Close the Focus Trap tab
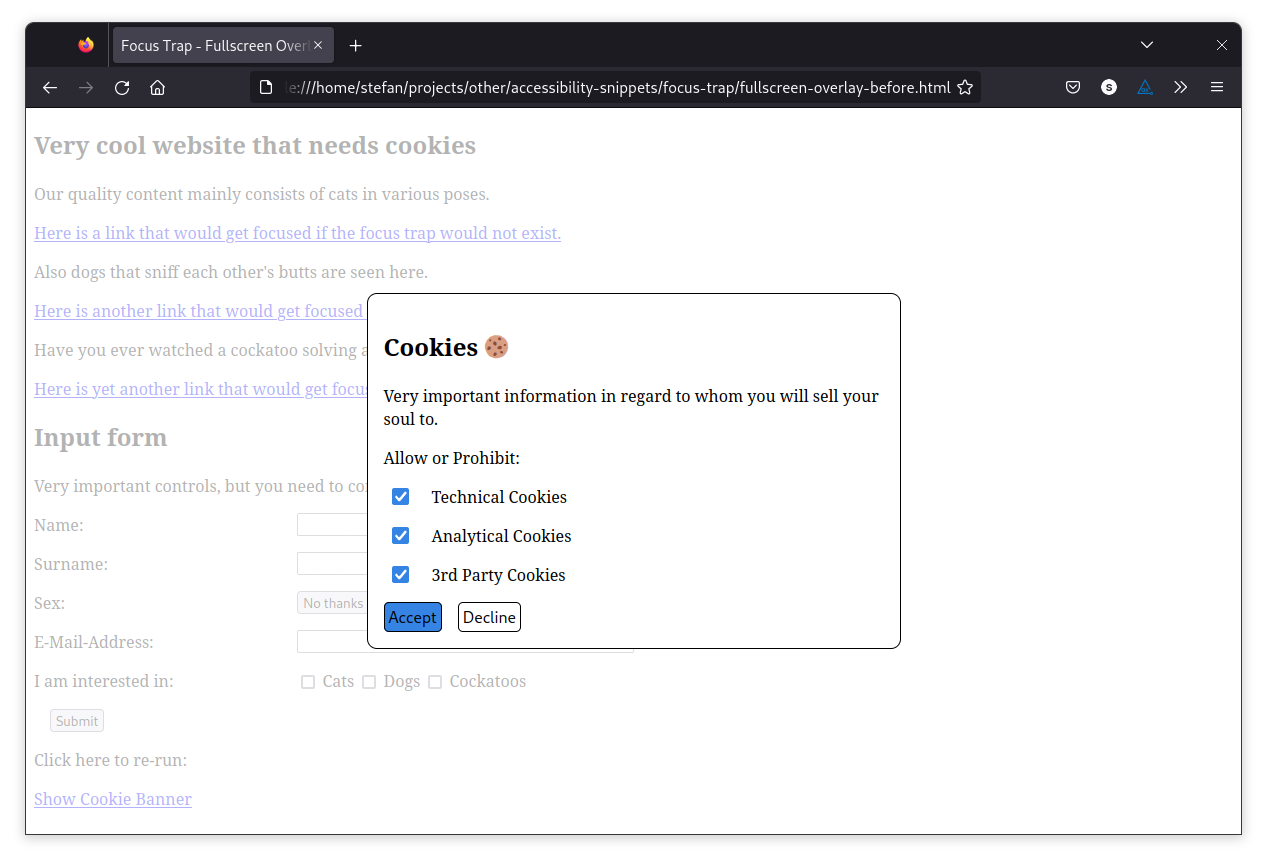Screen dimensions: 1267x863 point(318,45)
